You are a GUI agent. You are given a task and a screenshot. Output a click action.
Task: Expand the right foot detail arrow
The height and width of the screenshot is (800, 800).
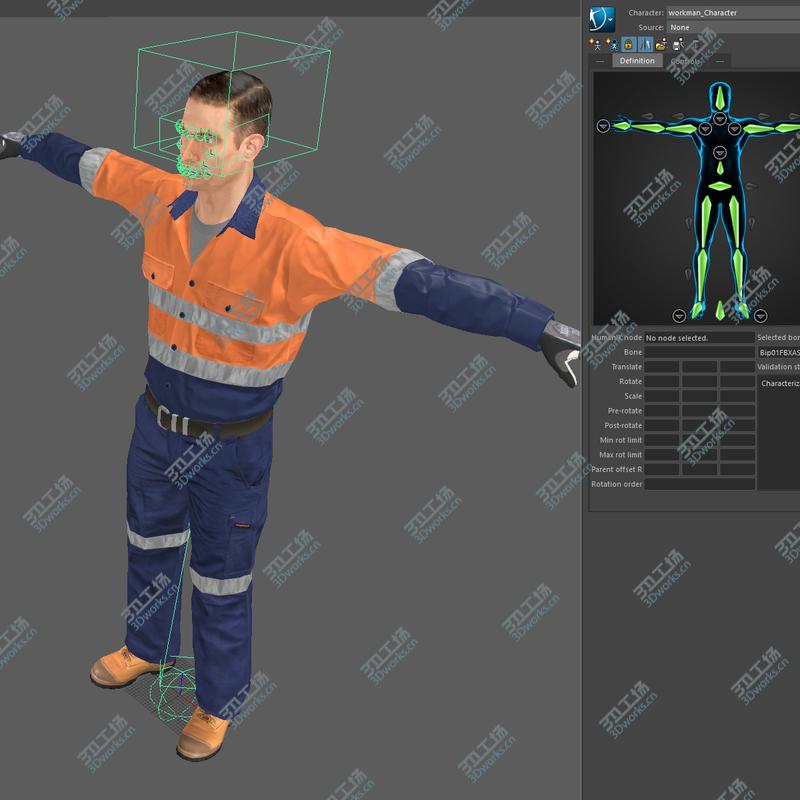coord(679,316)
